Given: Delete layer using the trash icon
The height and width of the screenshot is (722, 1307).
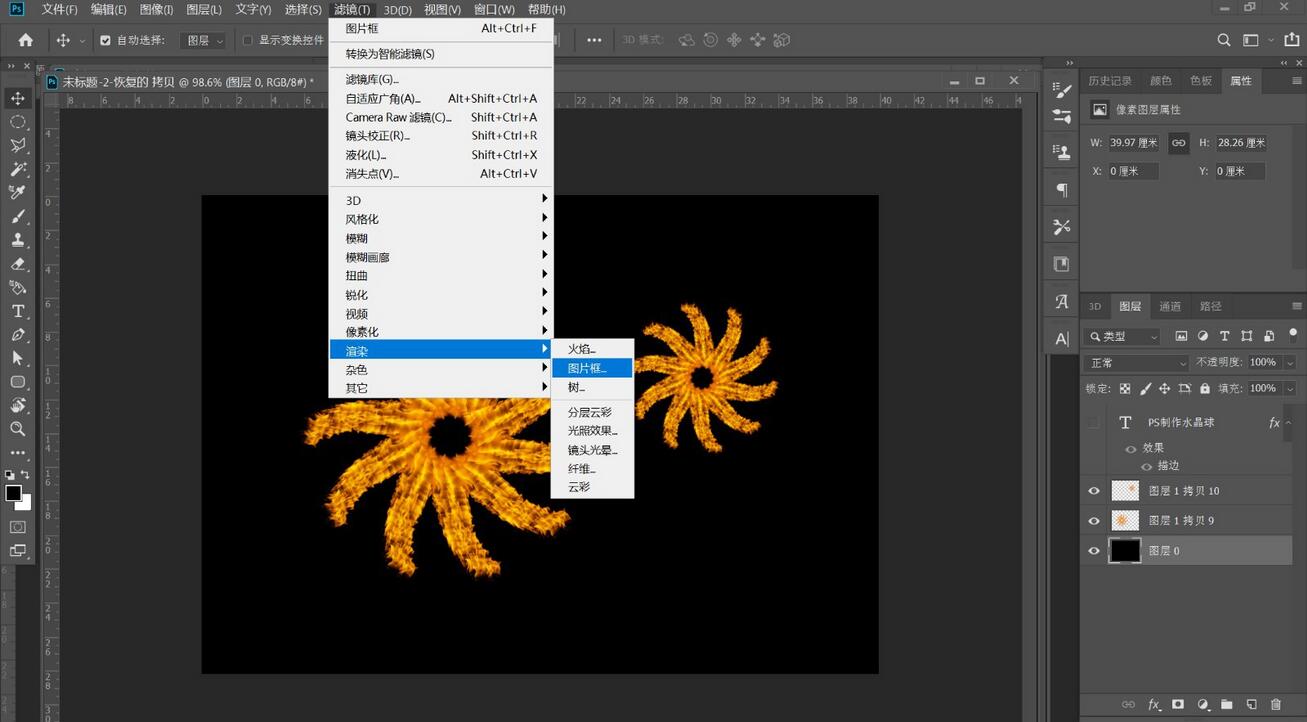Looking at the screenshot, I should pos(1275,705).
